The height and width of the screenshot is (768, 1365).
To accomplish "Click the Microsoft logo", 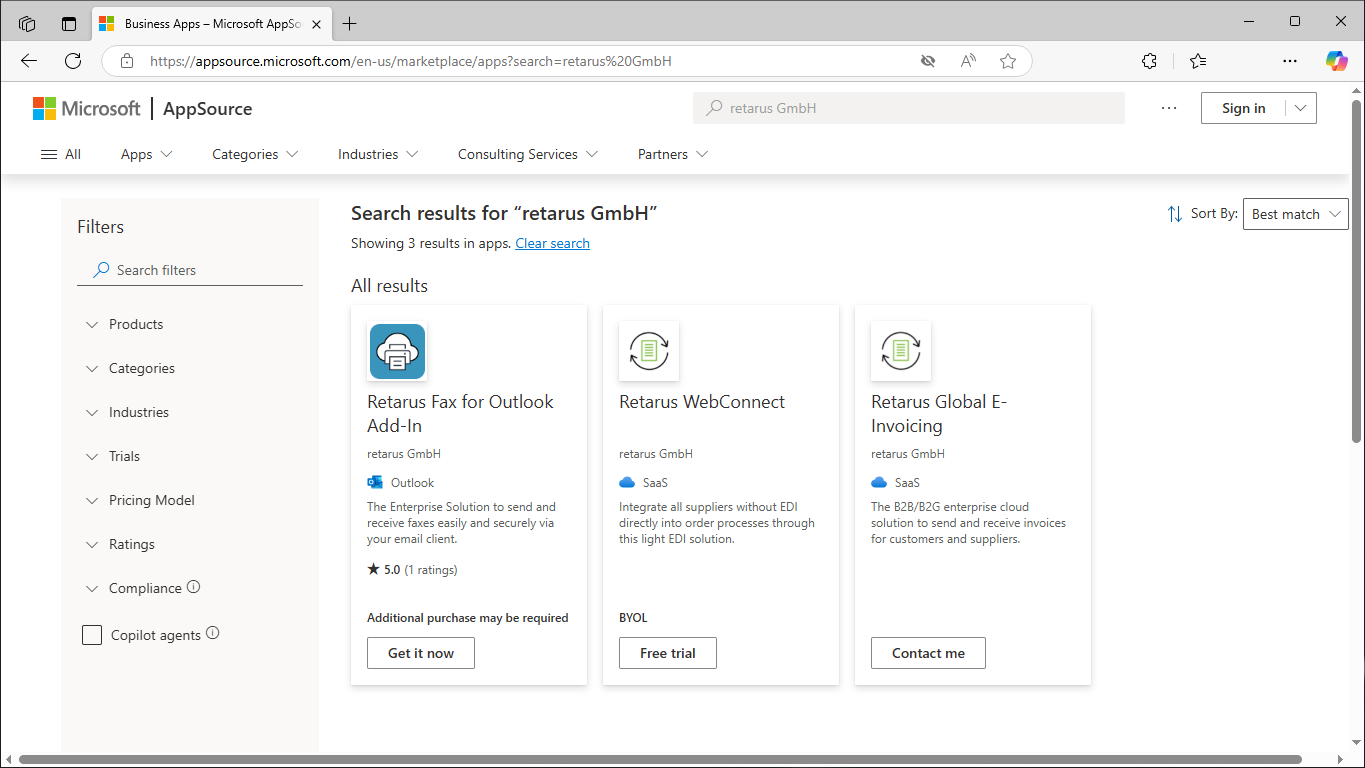I will tap(86, 108).
